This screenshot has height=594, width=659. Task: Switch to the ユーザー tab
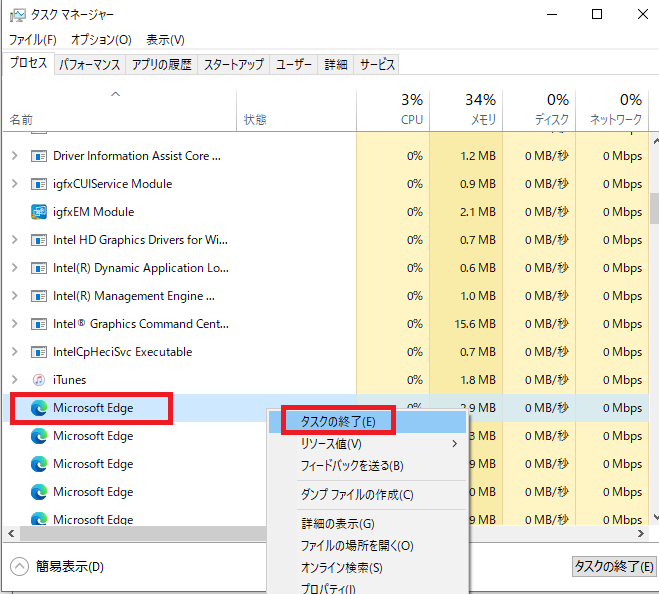point(294,65)
